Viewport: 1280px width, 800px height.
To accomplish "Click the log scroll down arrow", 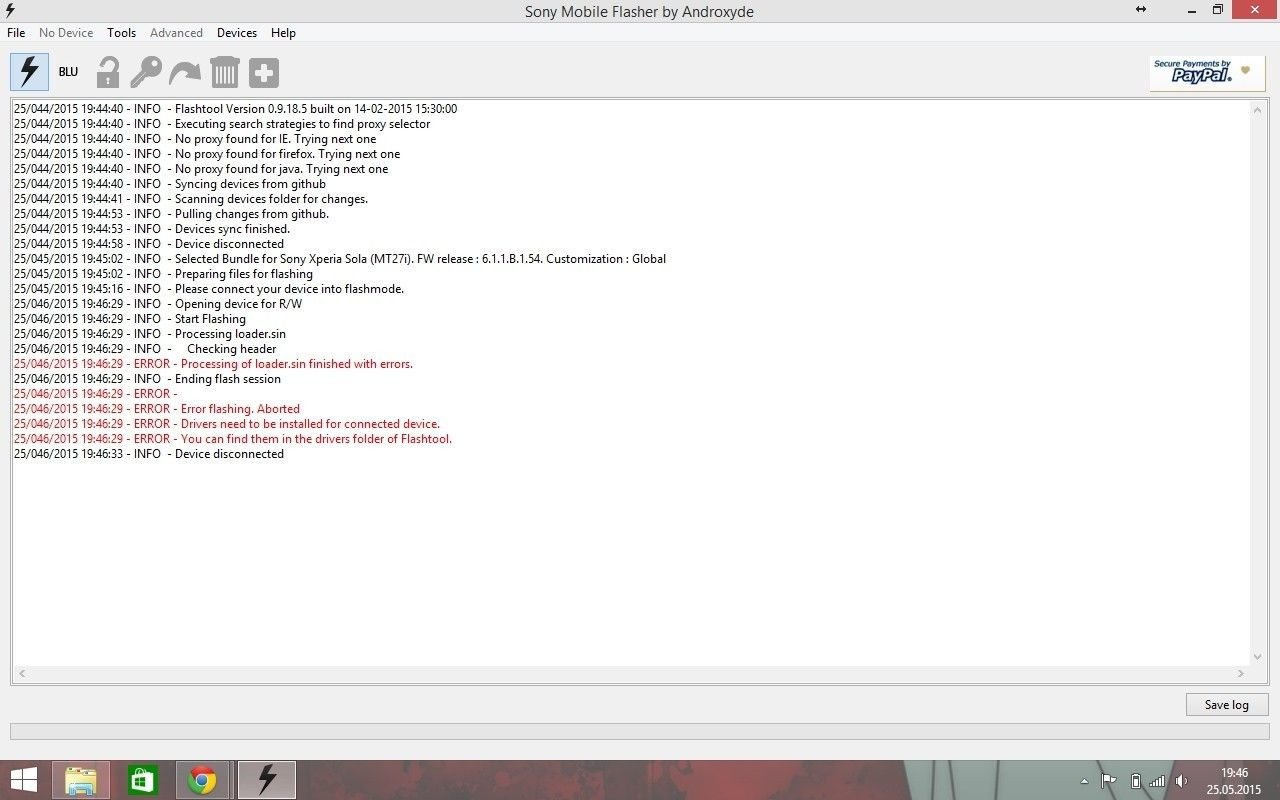I will (x=1258, y=656).
